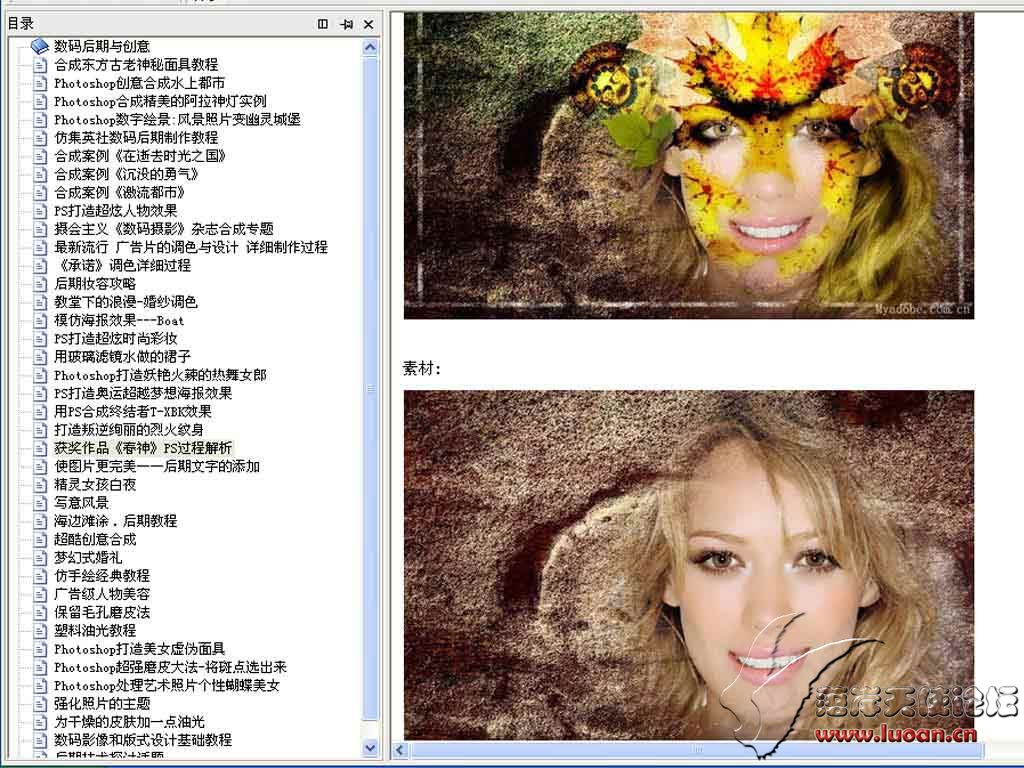Click the book icon beside 数码后期与创意
The image size is (1024, 768).
40,46
